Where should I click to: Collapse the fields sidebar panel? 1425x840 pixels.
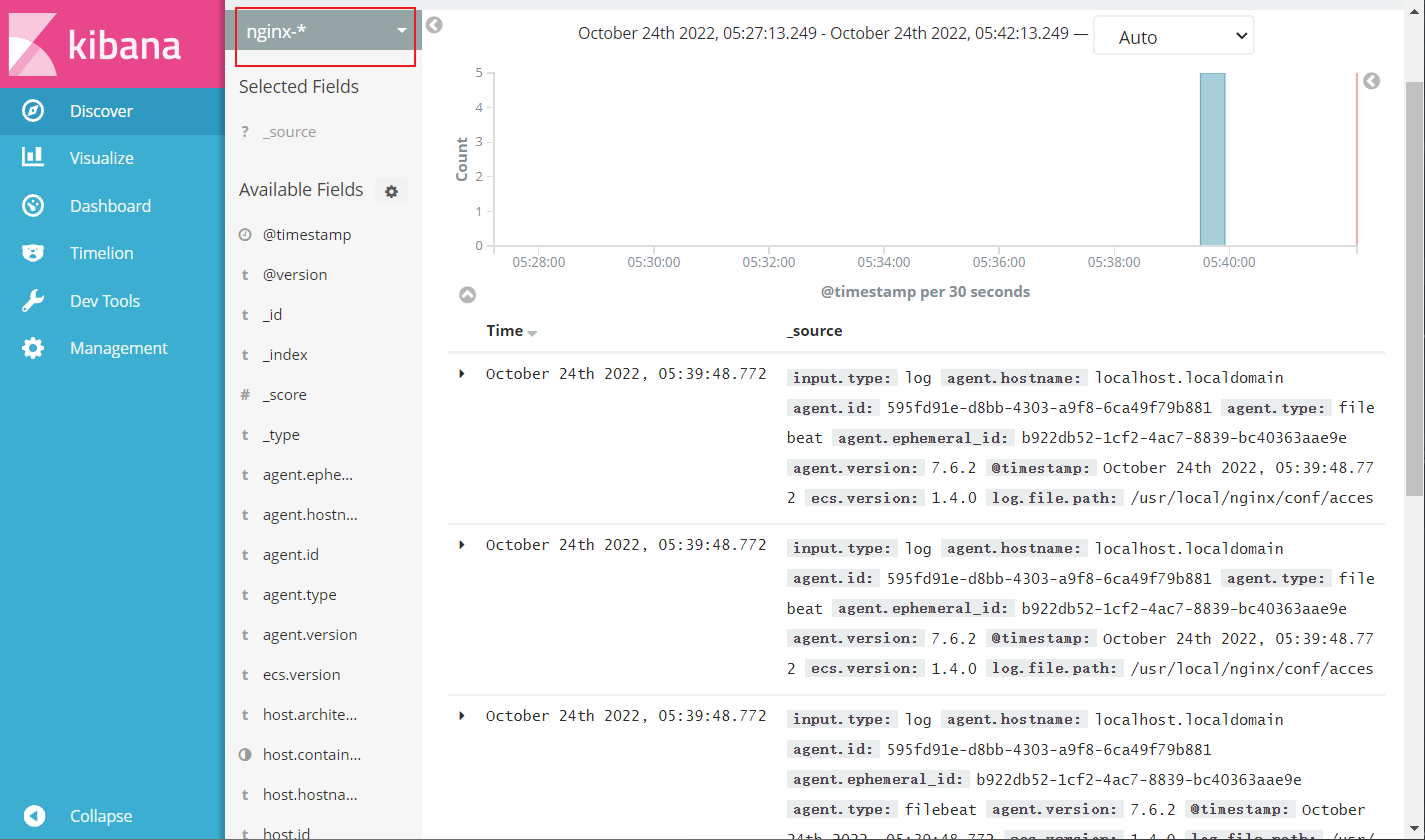click(433, 25)
